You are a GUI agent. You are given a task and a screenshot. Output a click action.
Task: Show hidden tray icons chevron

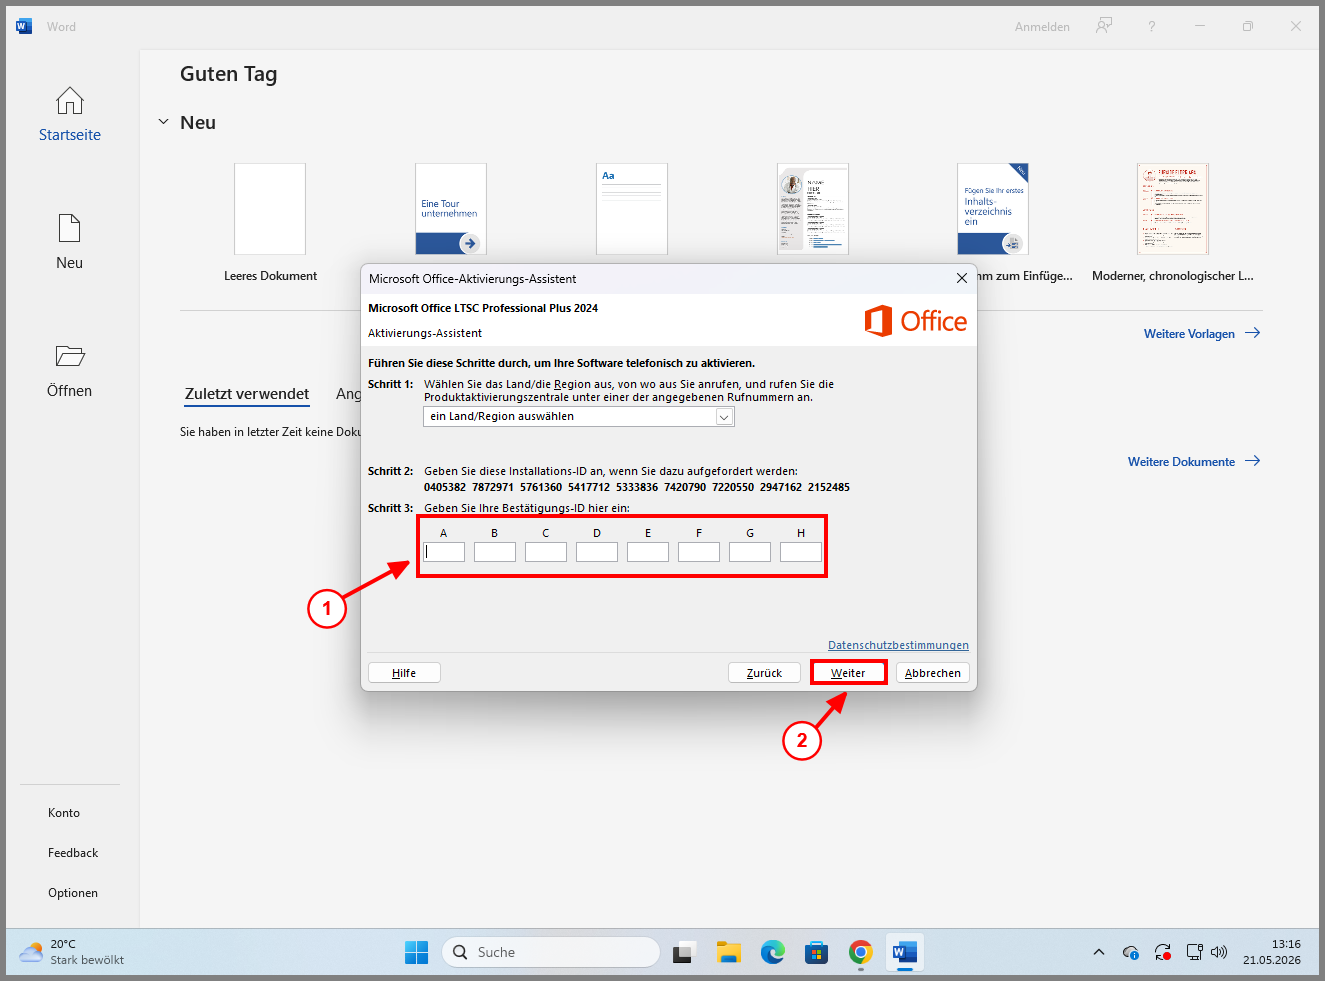pyautogui.click(x=1099, y=952)
